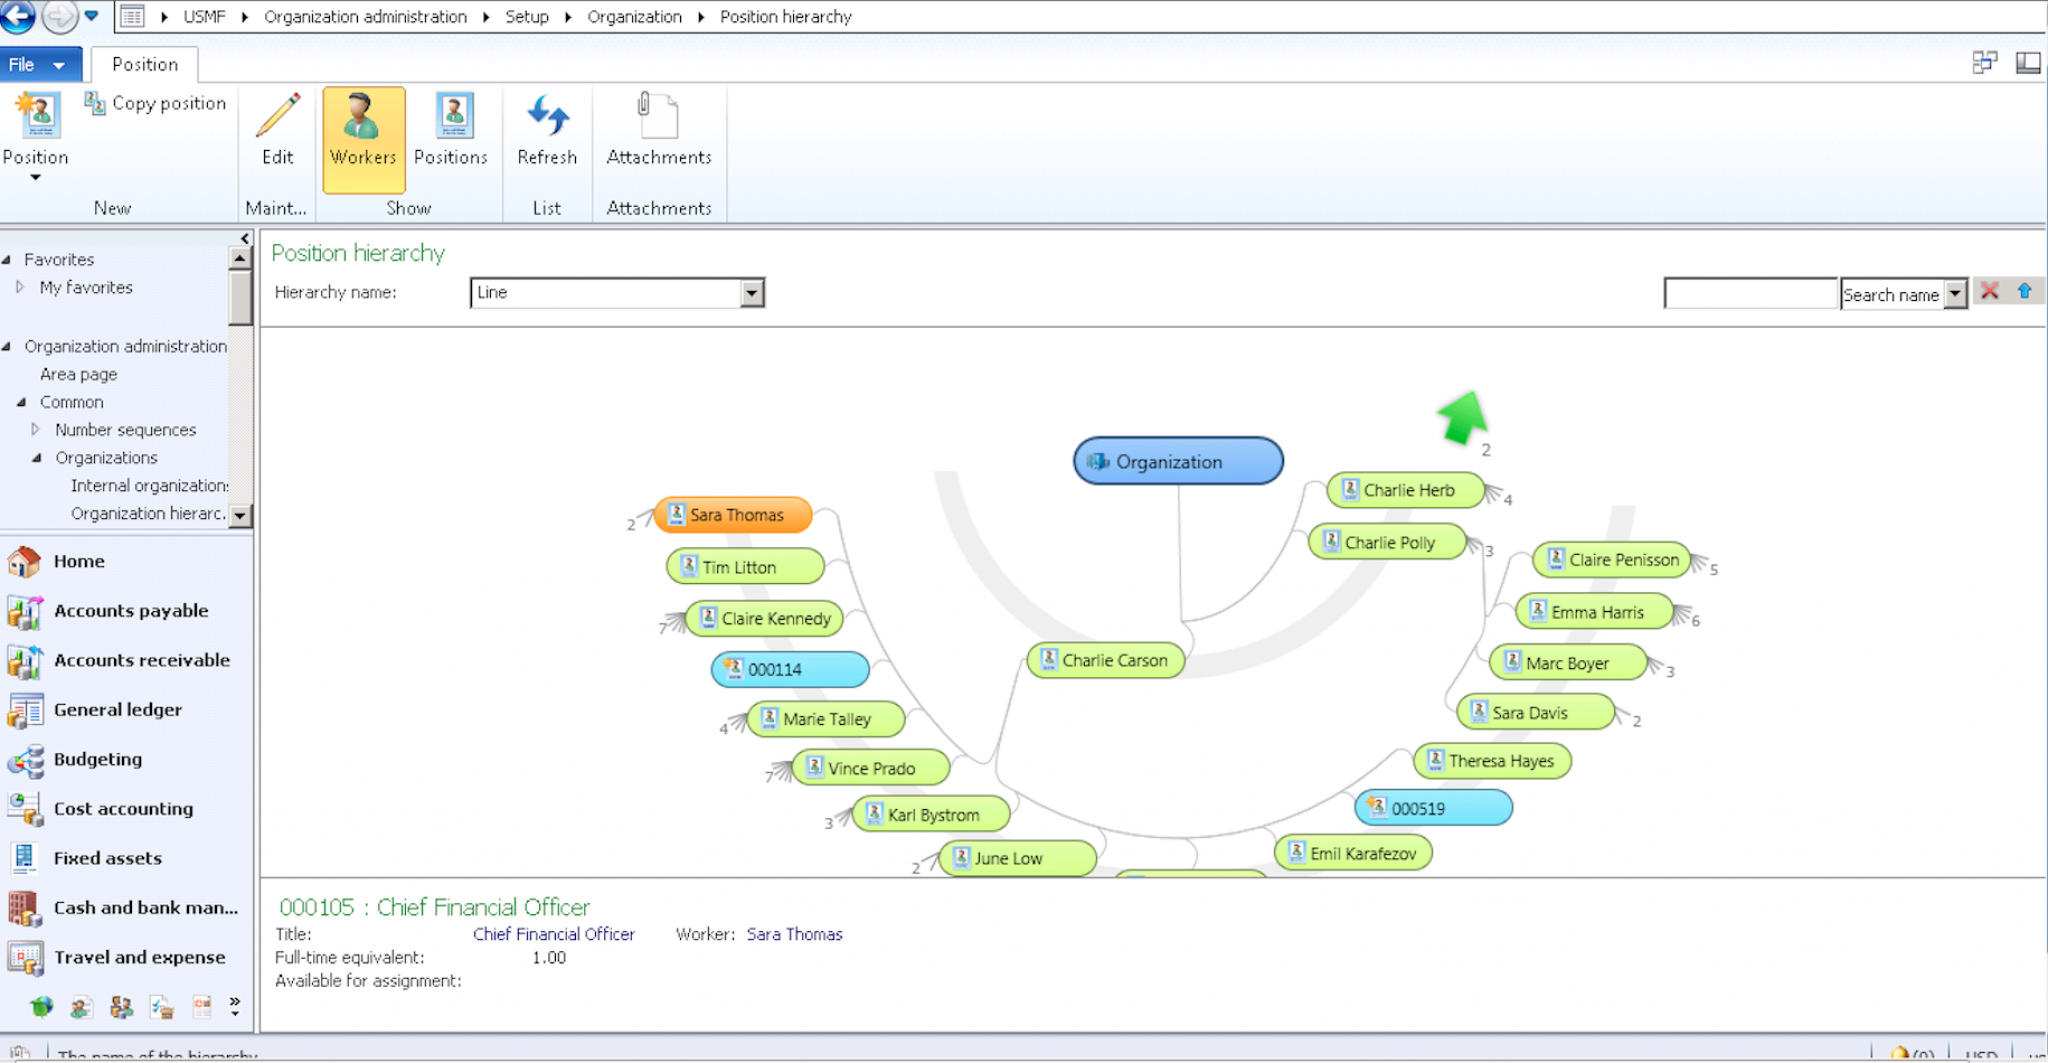The width and height of the screenshot is (2048, 1063).
Task: Clear the search using the red X icon
Action: 1990,291
